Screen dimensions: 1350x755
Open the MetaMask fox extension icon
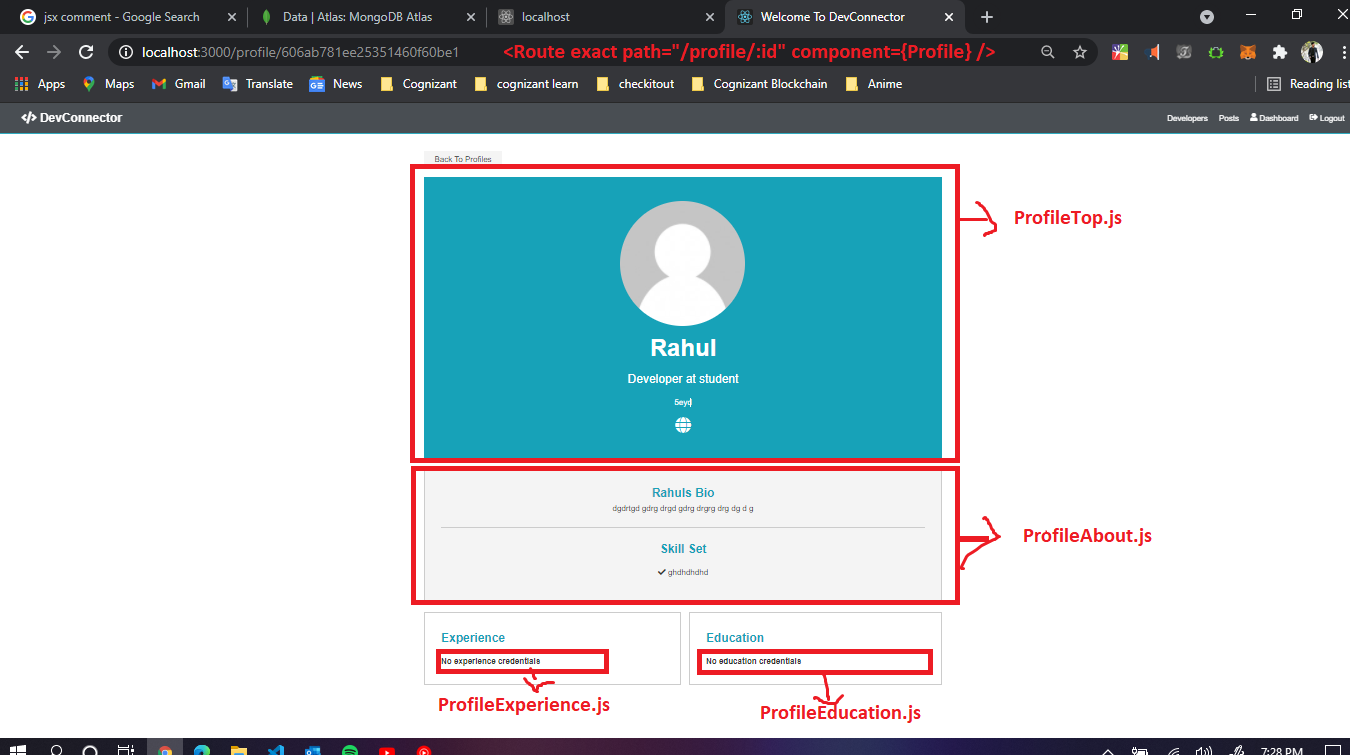[1249, 51]
